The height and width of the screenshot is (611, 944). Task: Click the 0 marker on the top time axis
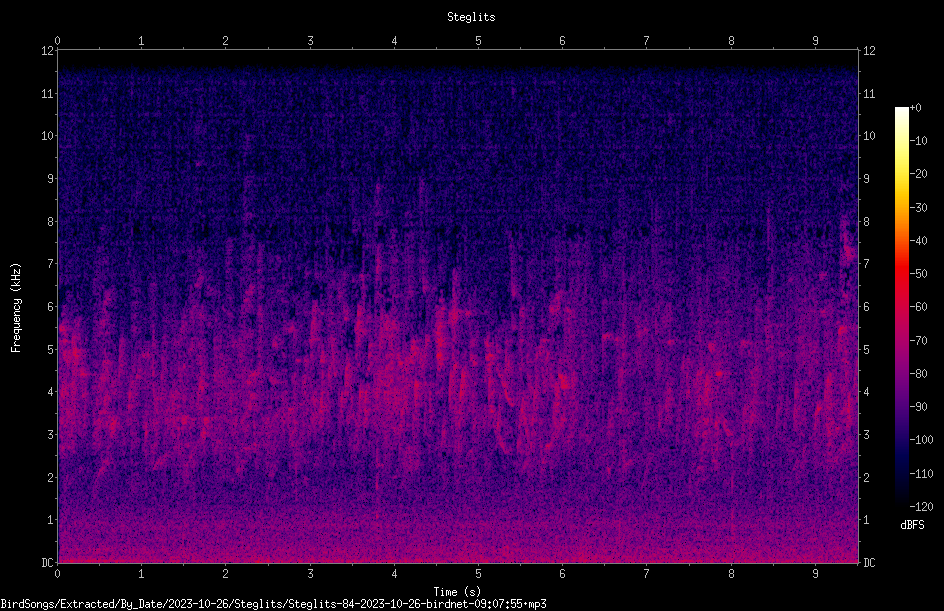[57, 40]
